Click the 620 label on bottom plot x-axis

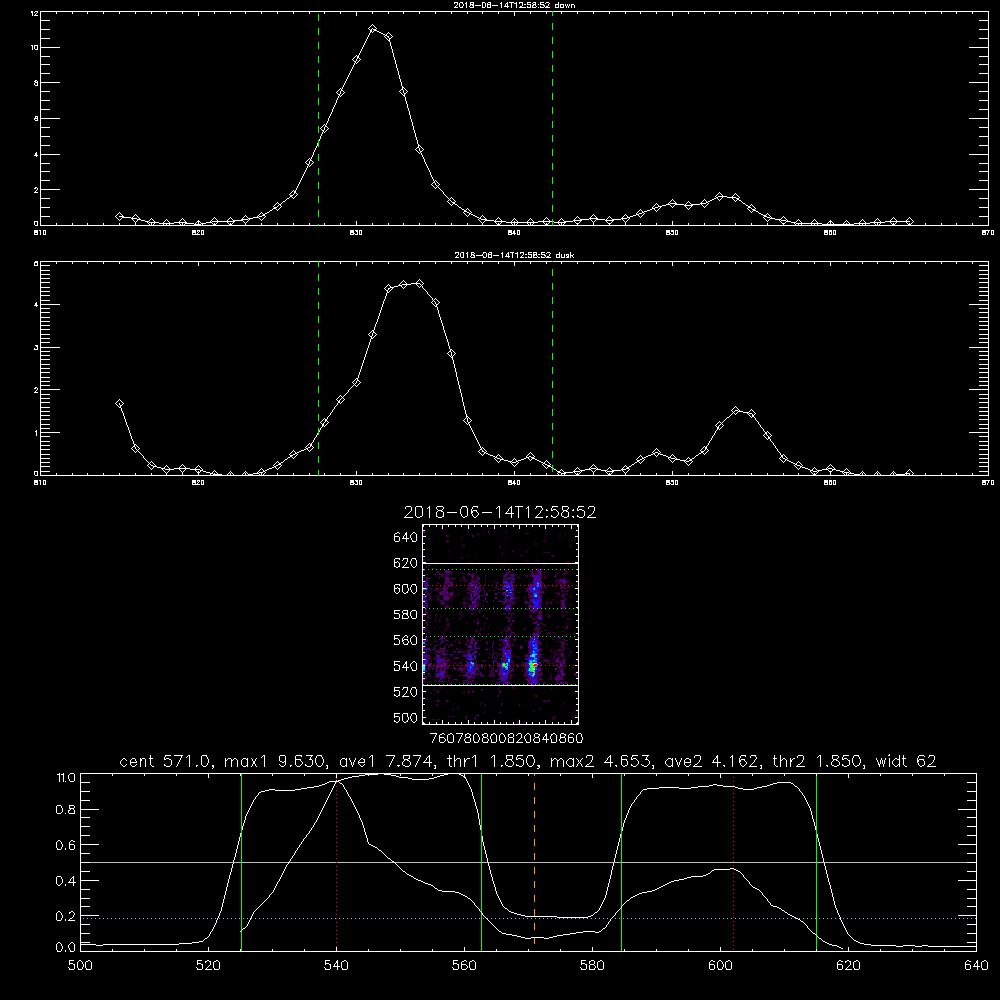[848, 965]
